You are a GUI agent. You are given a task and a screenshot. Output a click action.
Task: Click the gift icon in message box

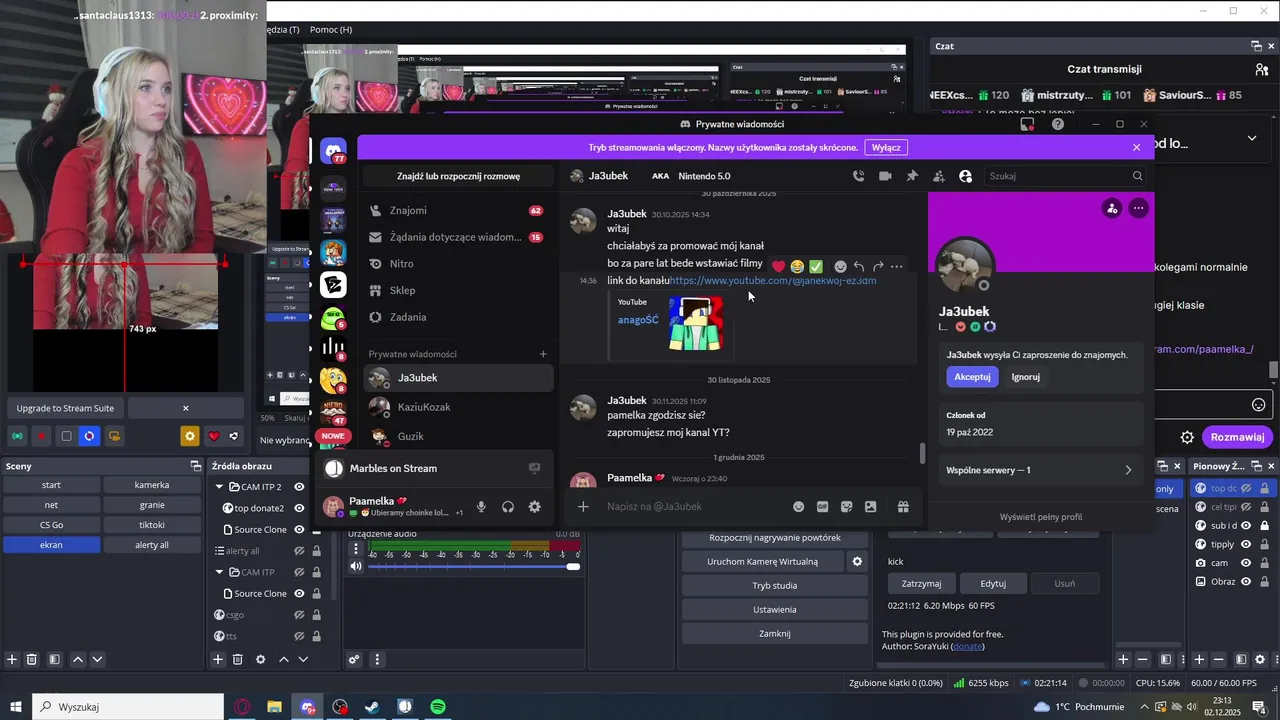pos(903,507)
